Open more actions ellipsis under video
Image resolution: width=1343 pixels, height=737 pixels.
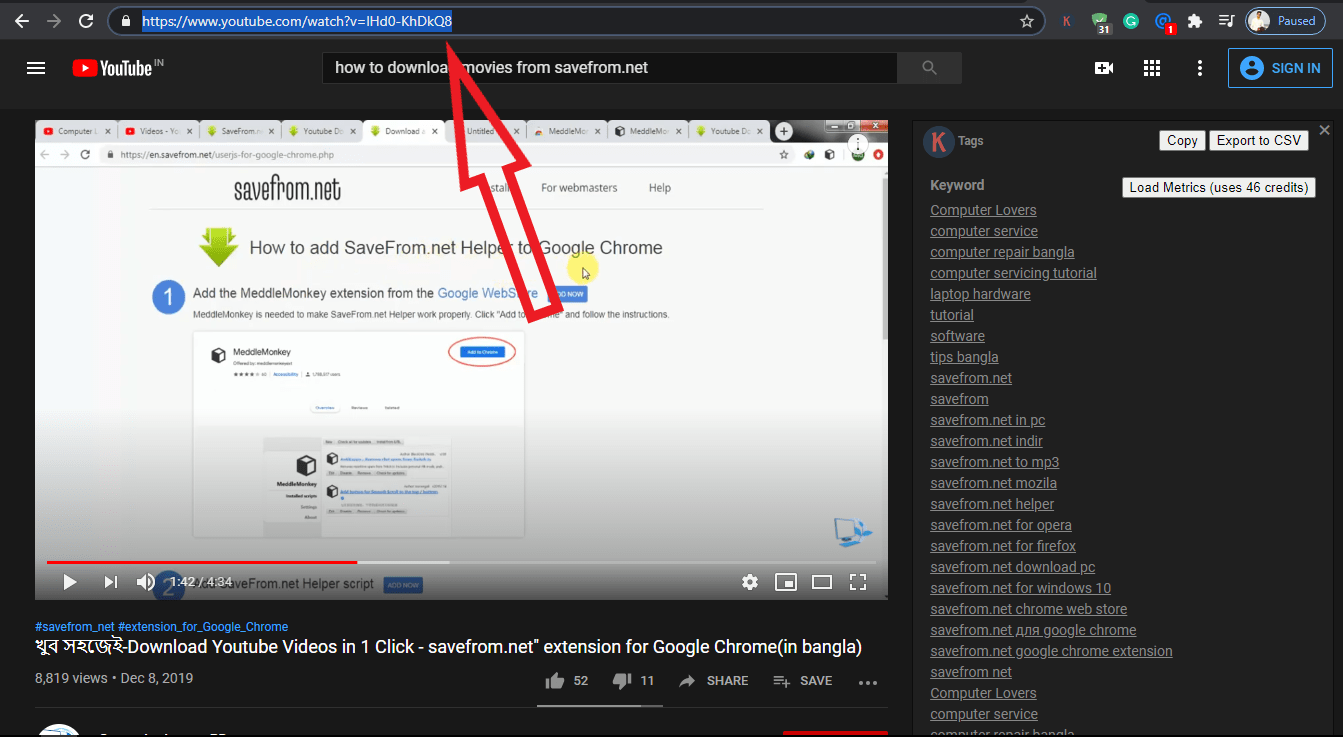point(868,683)
